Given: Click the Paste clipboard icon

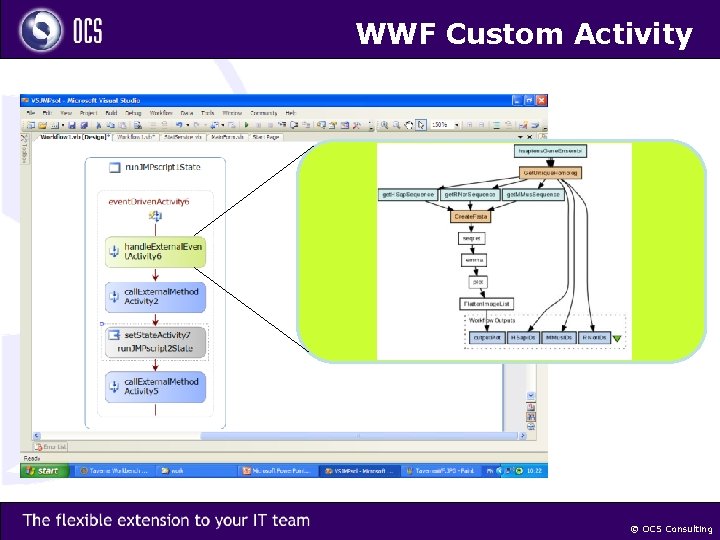Looking at the screenshot, I should [123, 125].
